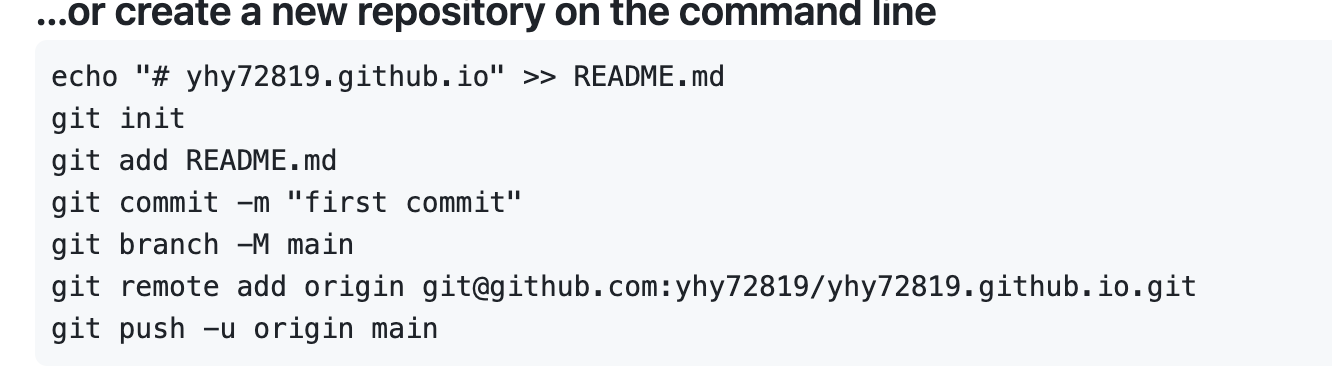Click the 'git init' command line
This screenshot has height=382, width=1332.
point(118,119)
